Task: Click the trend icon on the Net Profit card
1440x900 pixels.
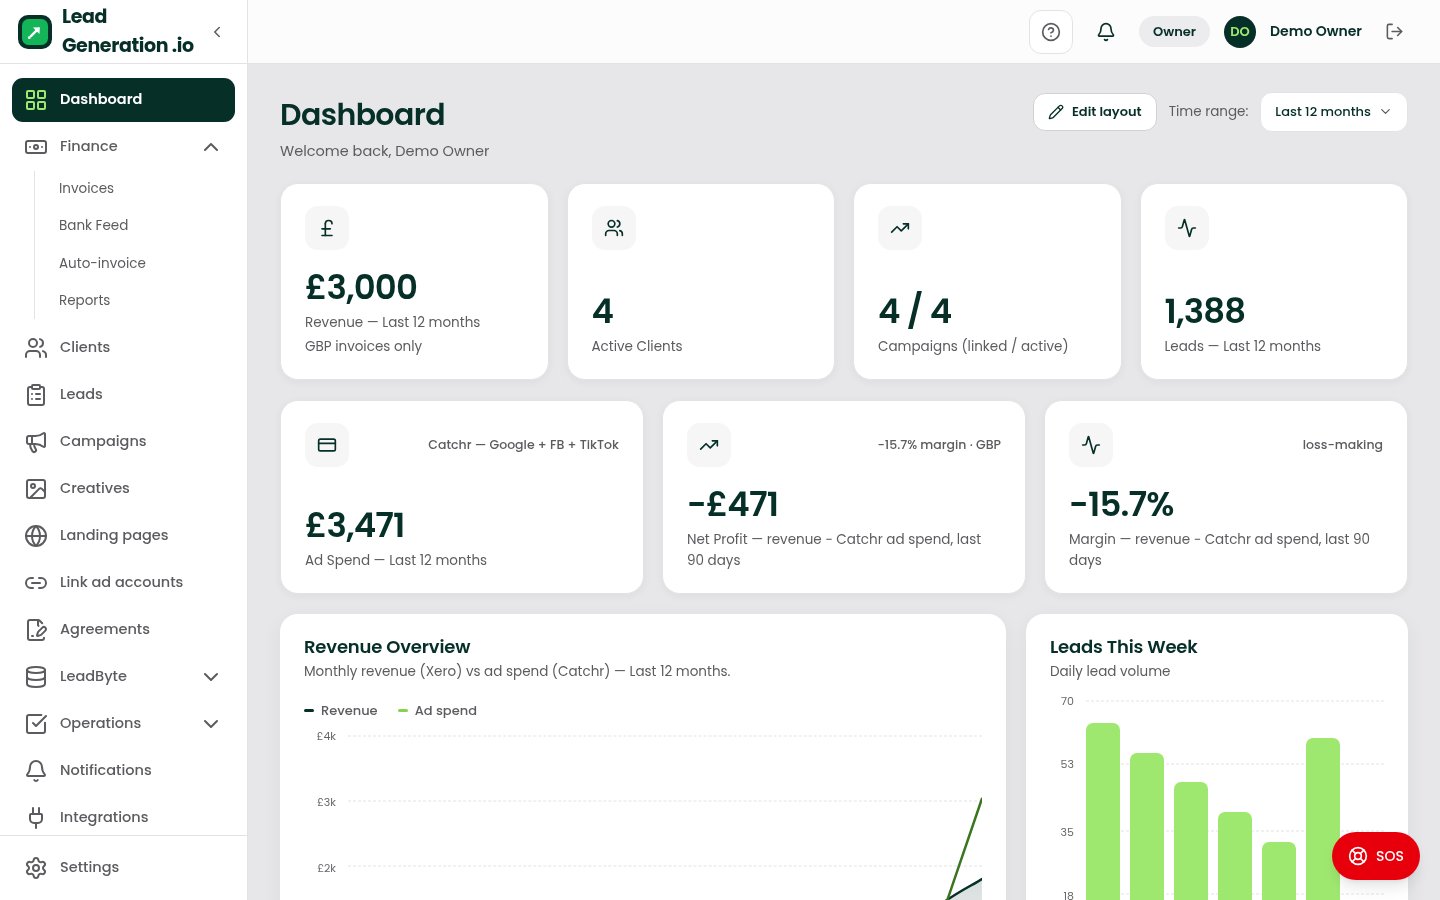Action: [709, 445]
